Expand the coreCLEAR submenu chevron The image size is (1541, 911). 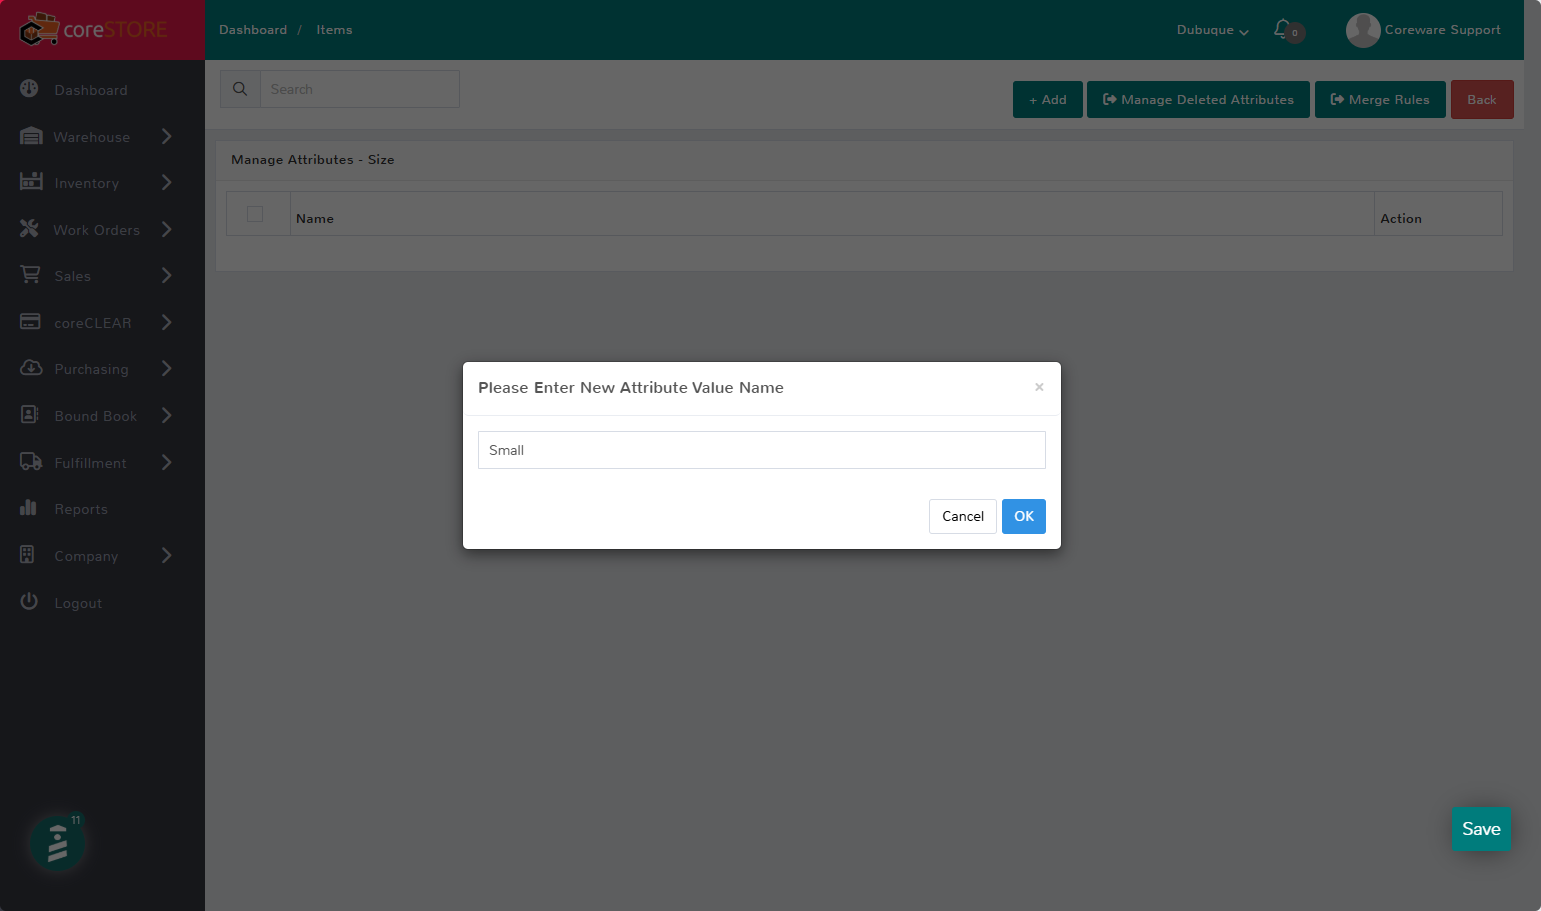click(x=167, y=322)
